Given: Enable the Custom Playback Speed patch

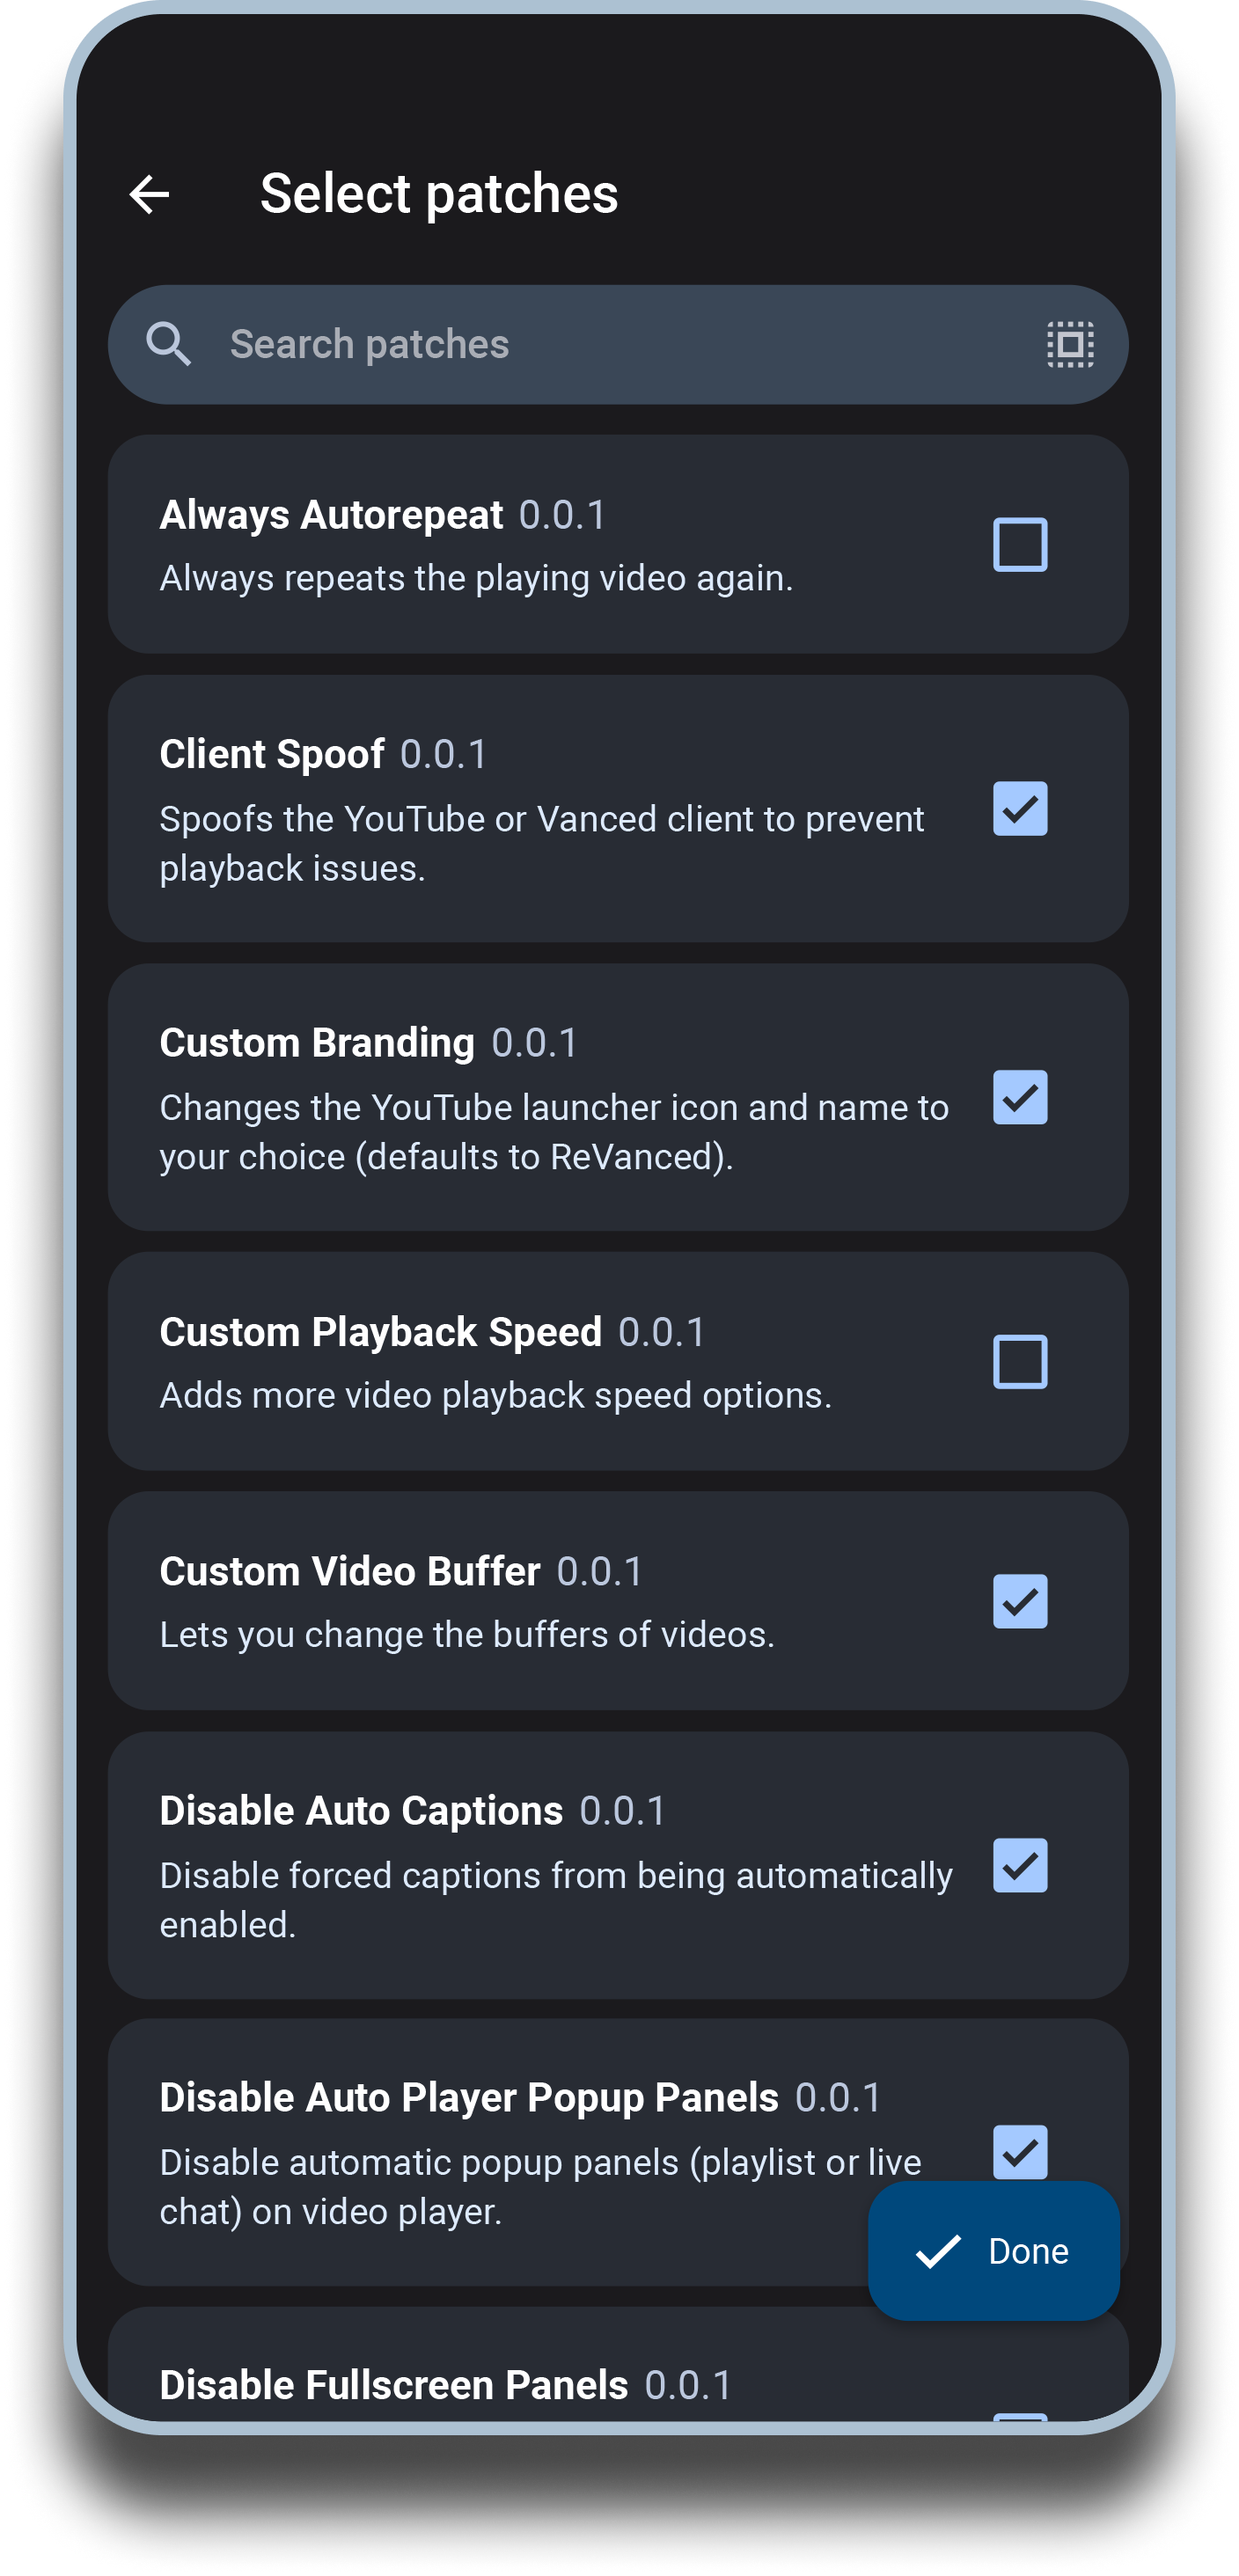Looking at the screenshot, I should tap(1020, 1360).
